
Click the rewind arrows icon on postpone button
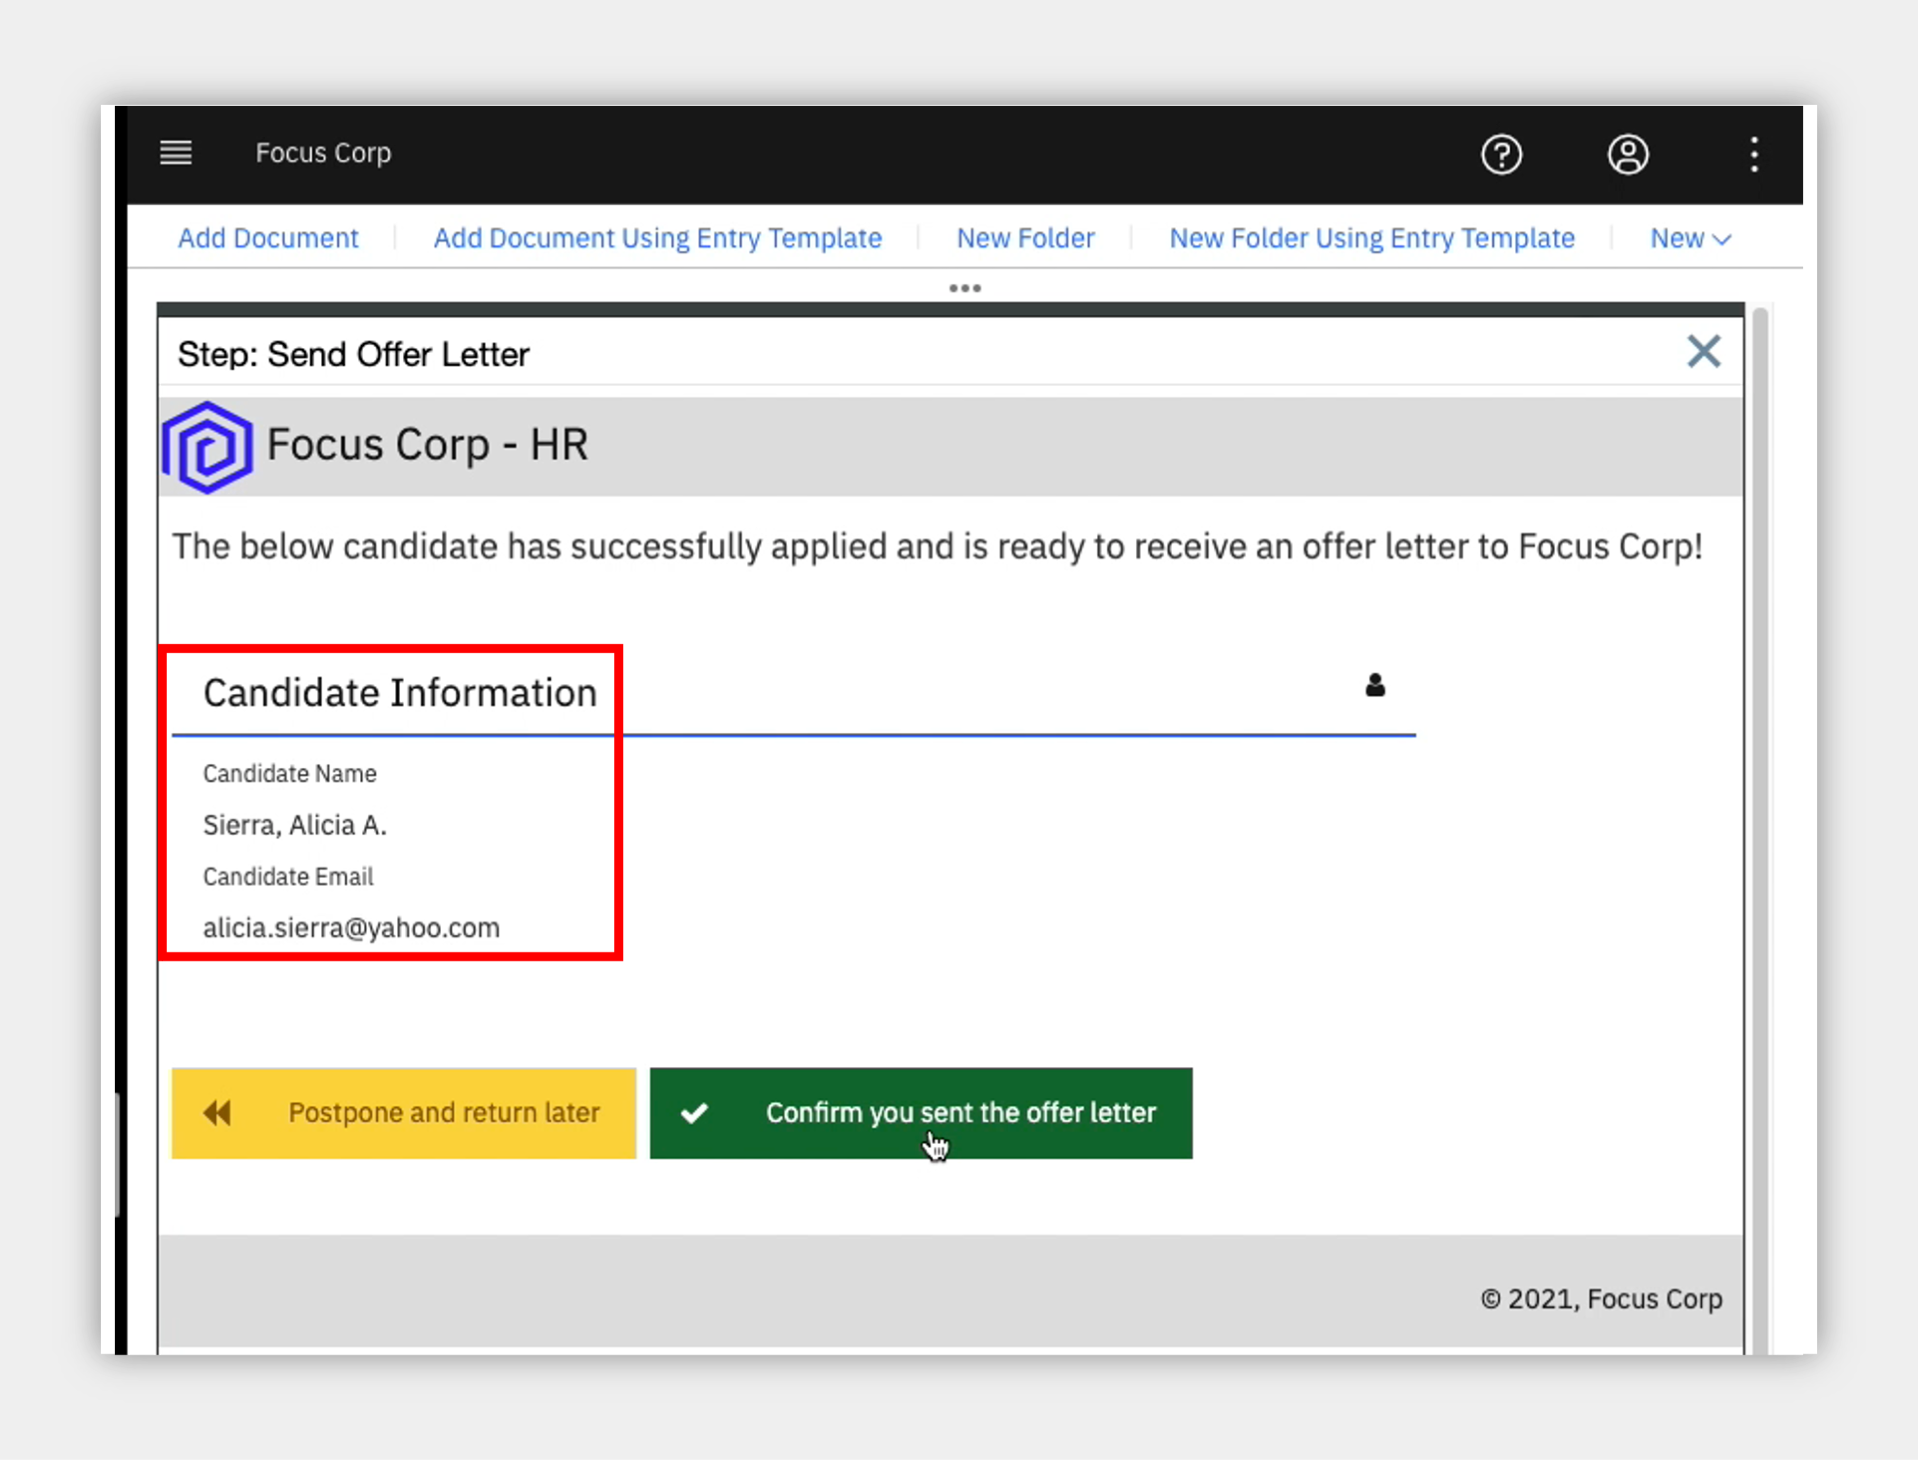(217, 1112)
